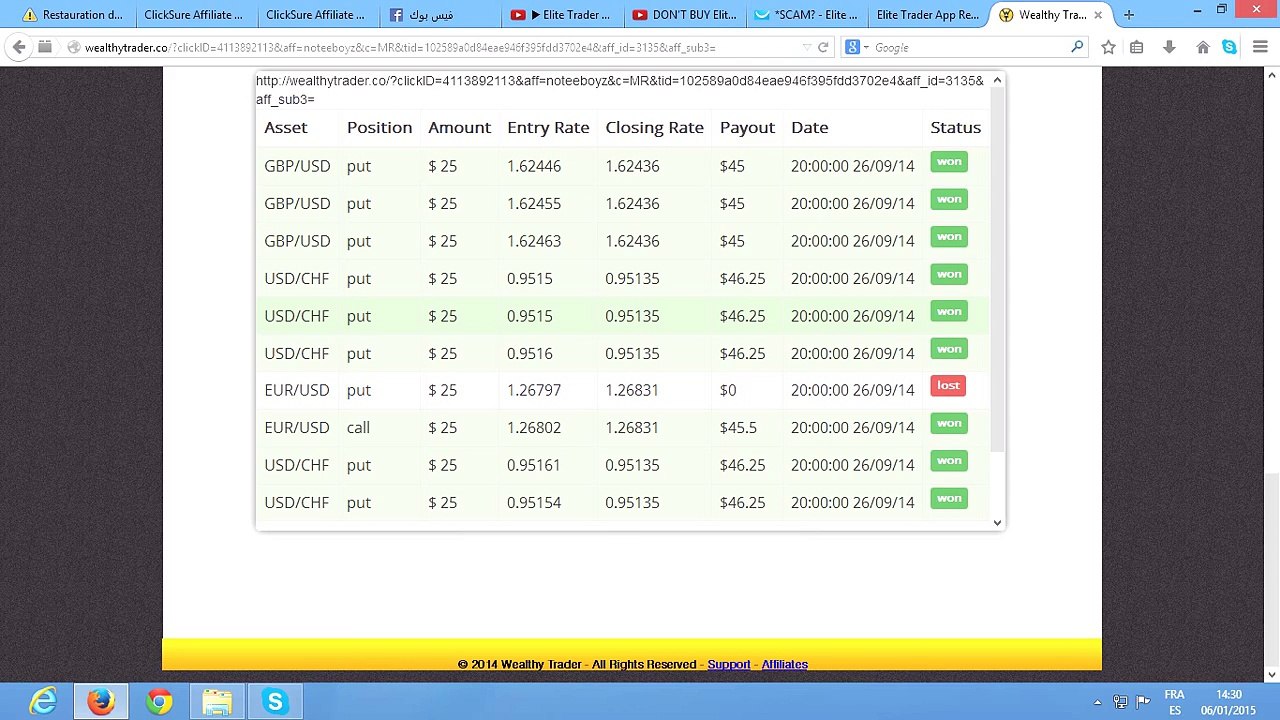Click the Firefox taskbar icon
Viewport: 1280px width, 720px height.
(x=100, y=702)
